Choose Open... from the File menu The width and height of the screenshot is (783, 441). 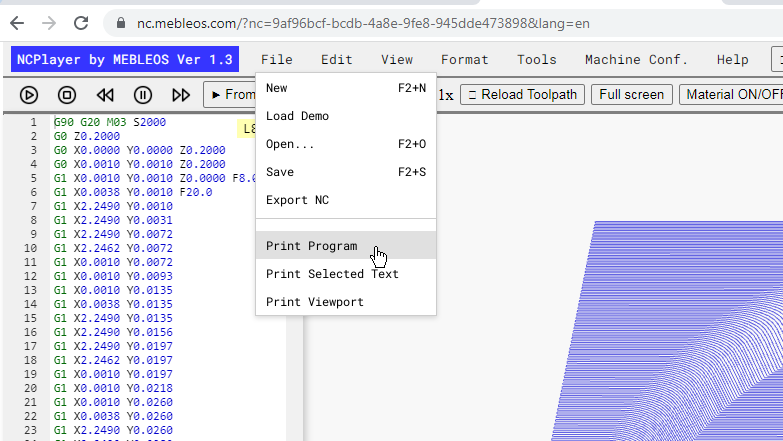point(346,144)
